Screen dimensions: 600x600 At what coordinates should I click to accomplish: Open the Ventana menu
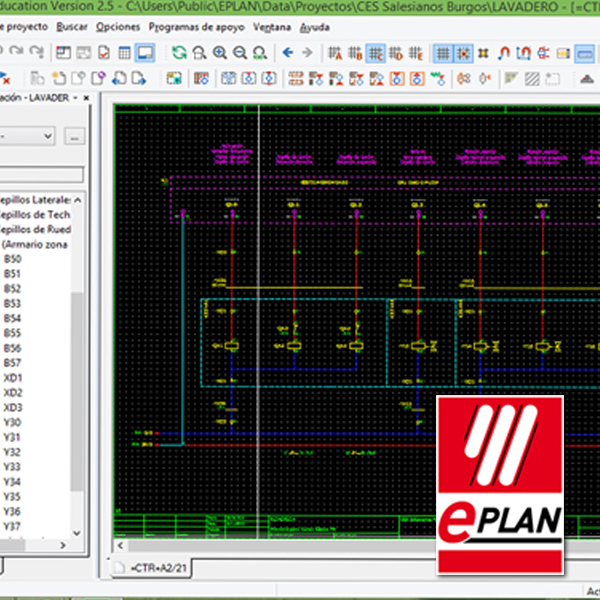272,27
